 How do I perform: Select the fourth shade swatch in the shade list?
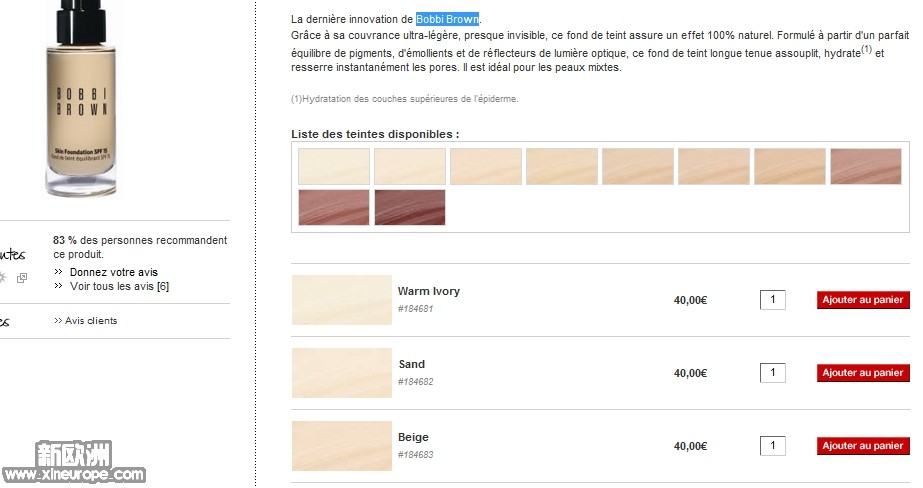coord(562,167)
